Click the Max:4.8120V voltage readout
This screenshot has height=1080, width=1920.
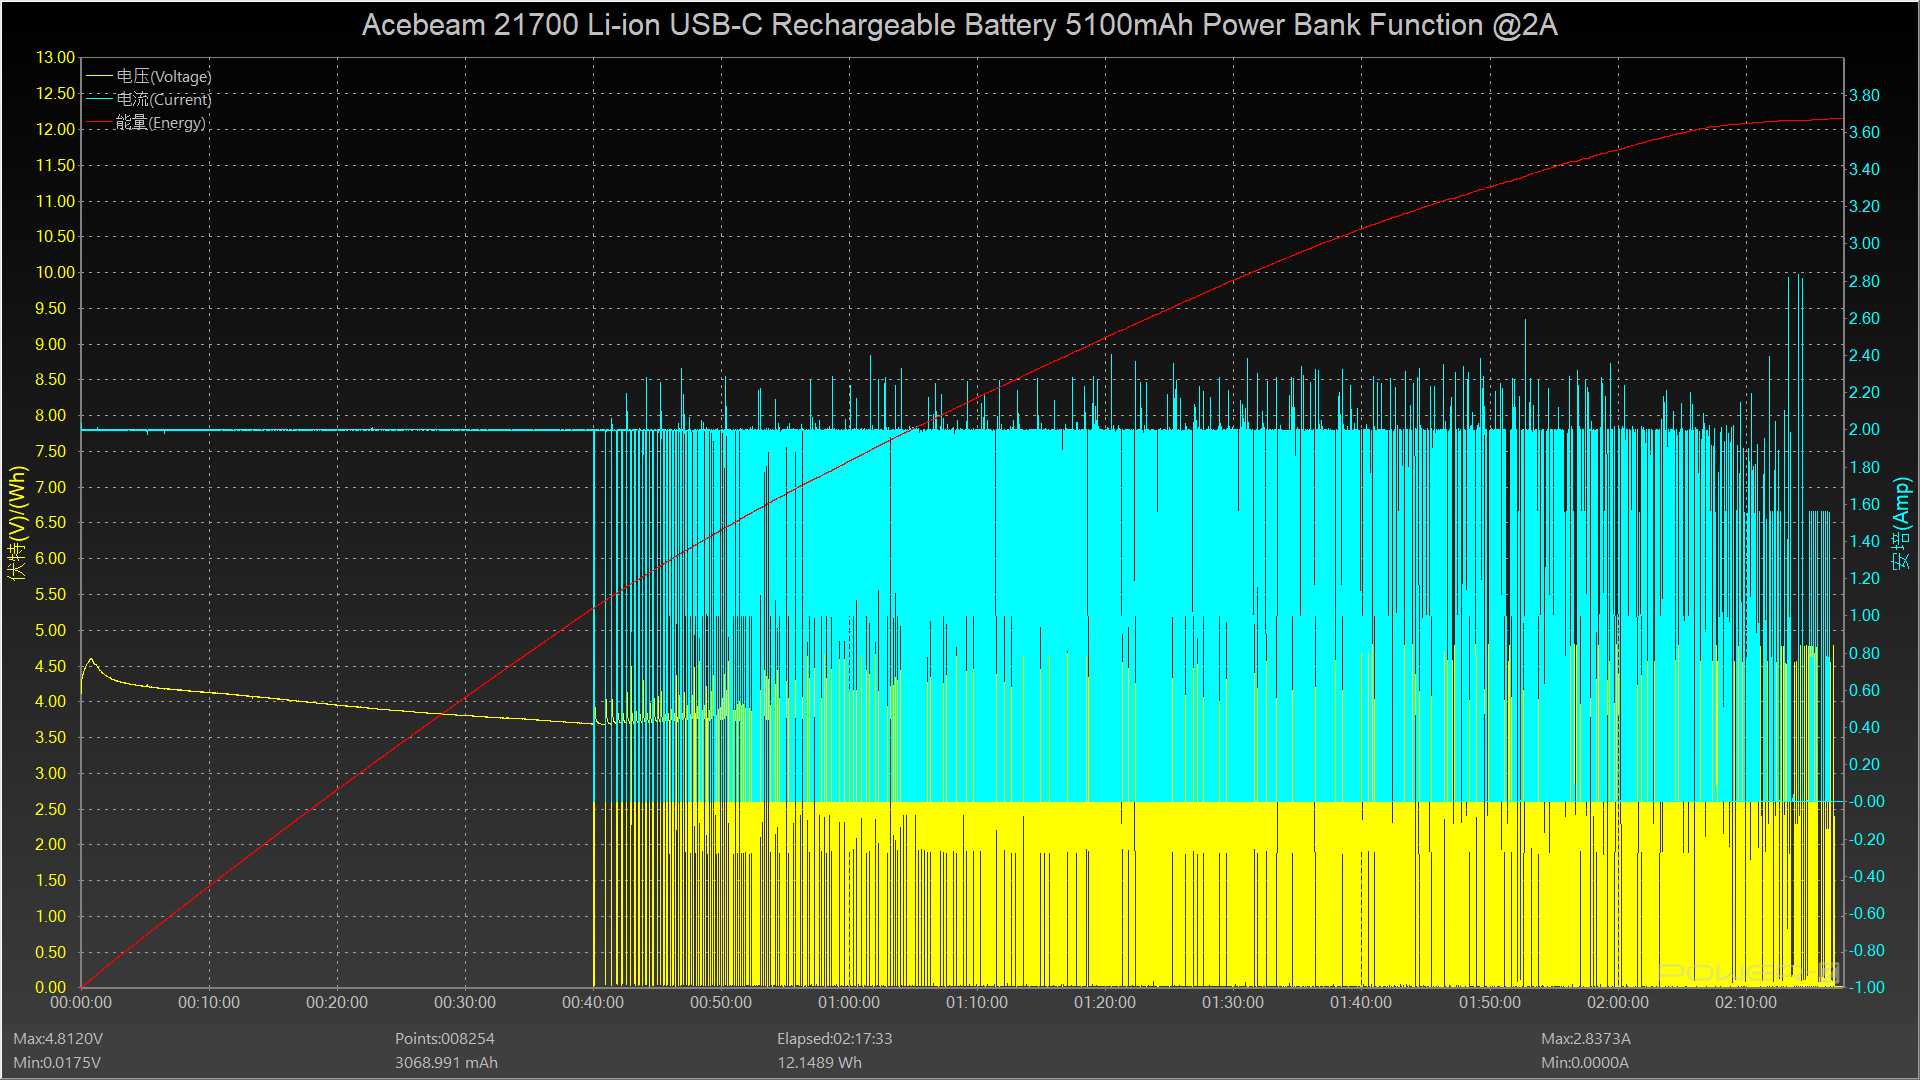[x=58, y=1039]
